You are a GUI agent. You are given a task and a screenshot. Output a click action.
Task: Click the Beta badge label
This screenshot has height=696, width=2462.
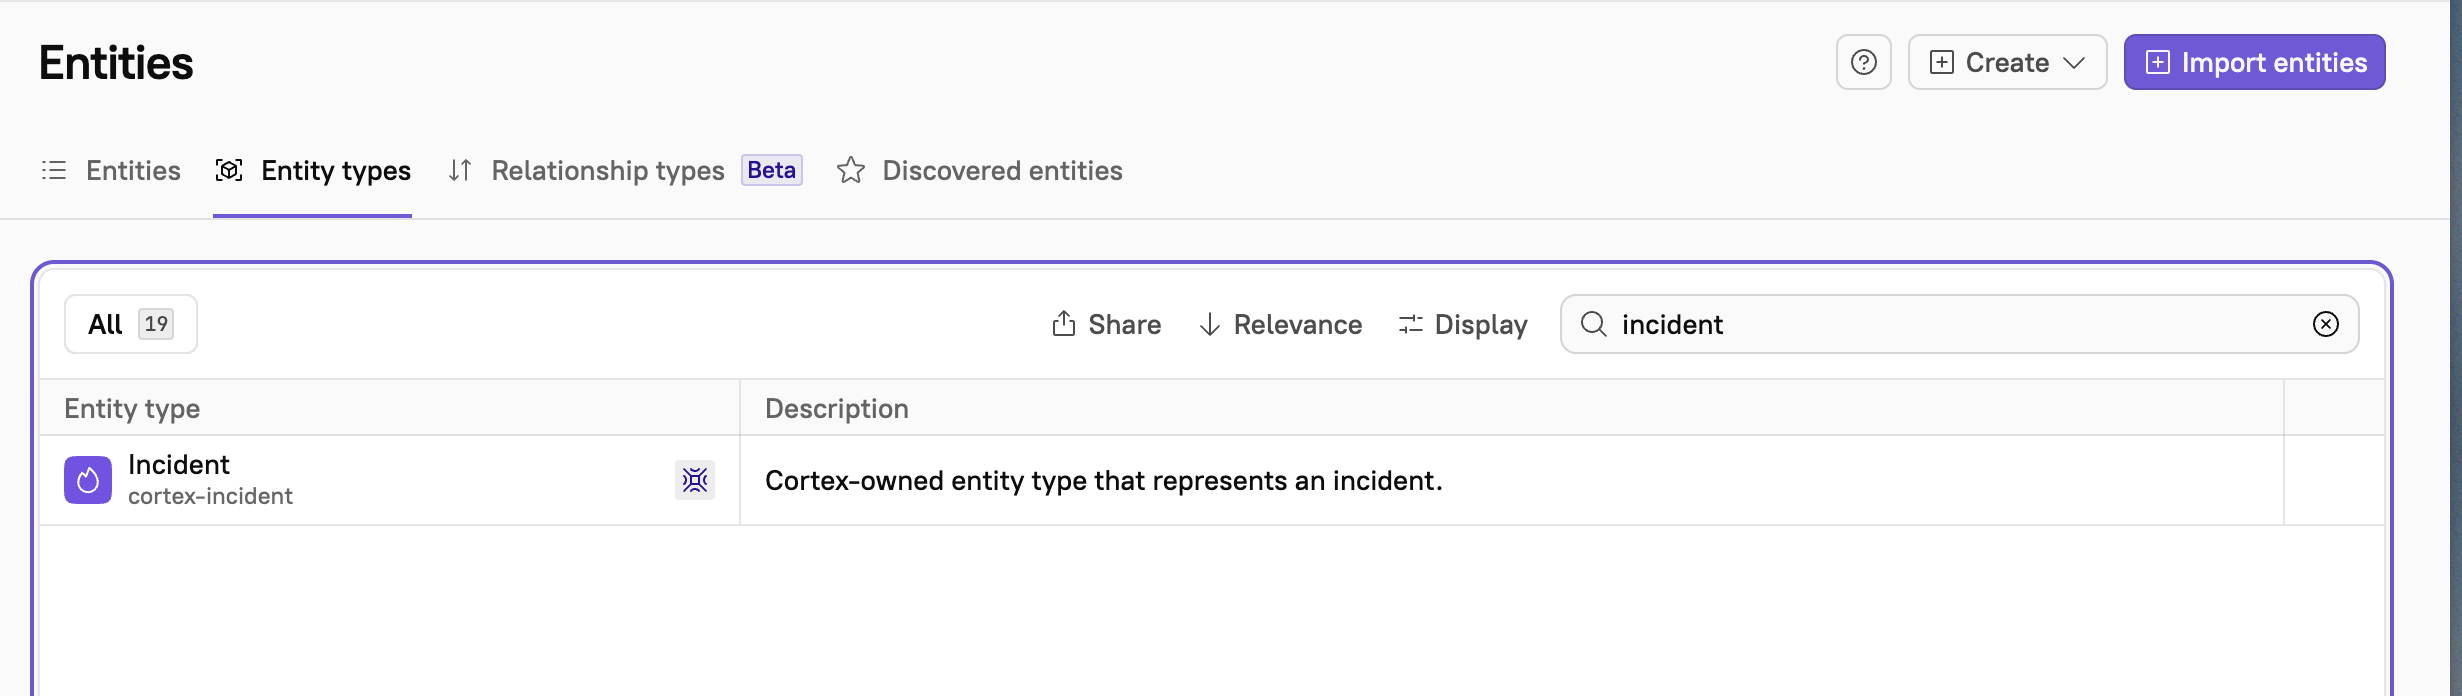coord(771,170)
